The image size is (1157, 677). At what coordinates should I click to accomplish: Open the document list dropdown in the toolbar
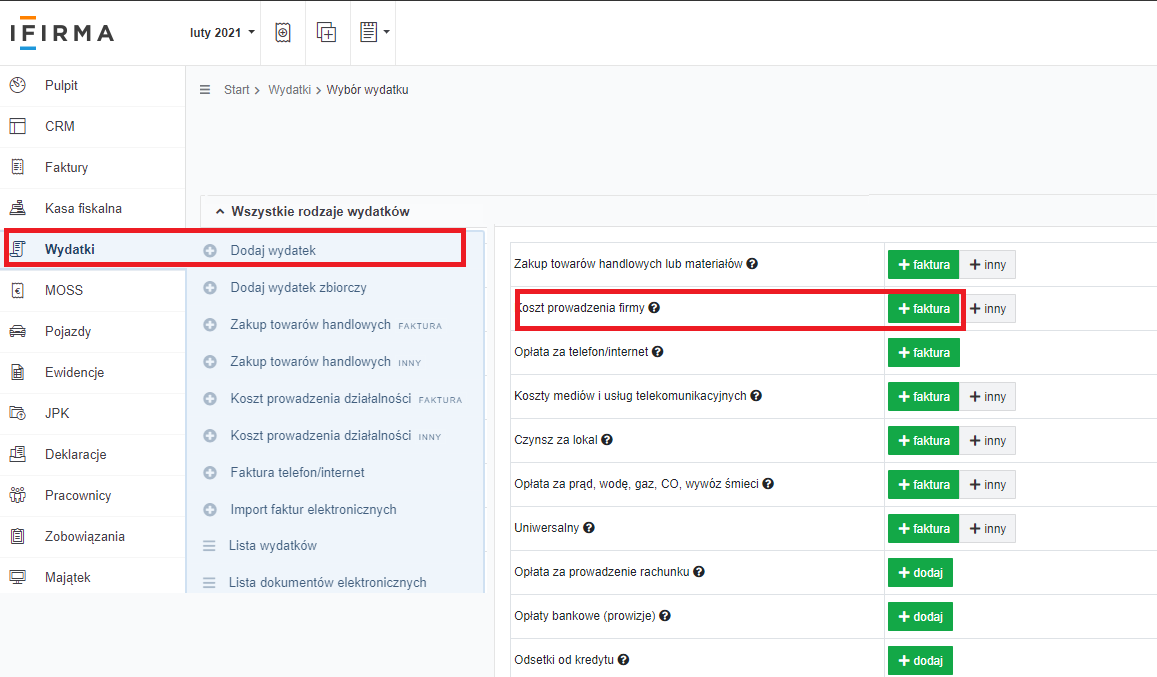[374, 32]
